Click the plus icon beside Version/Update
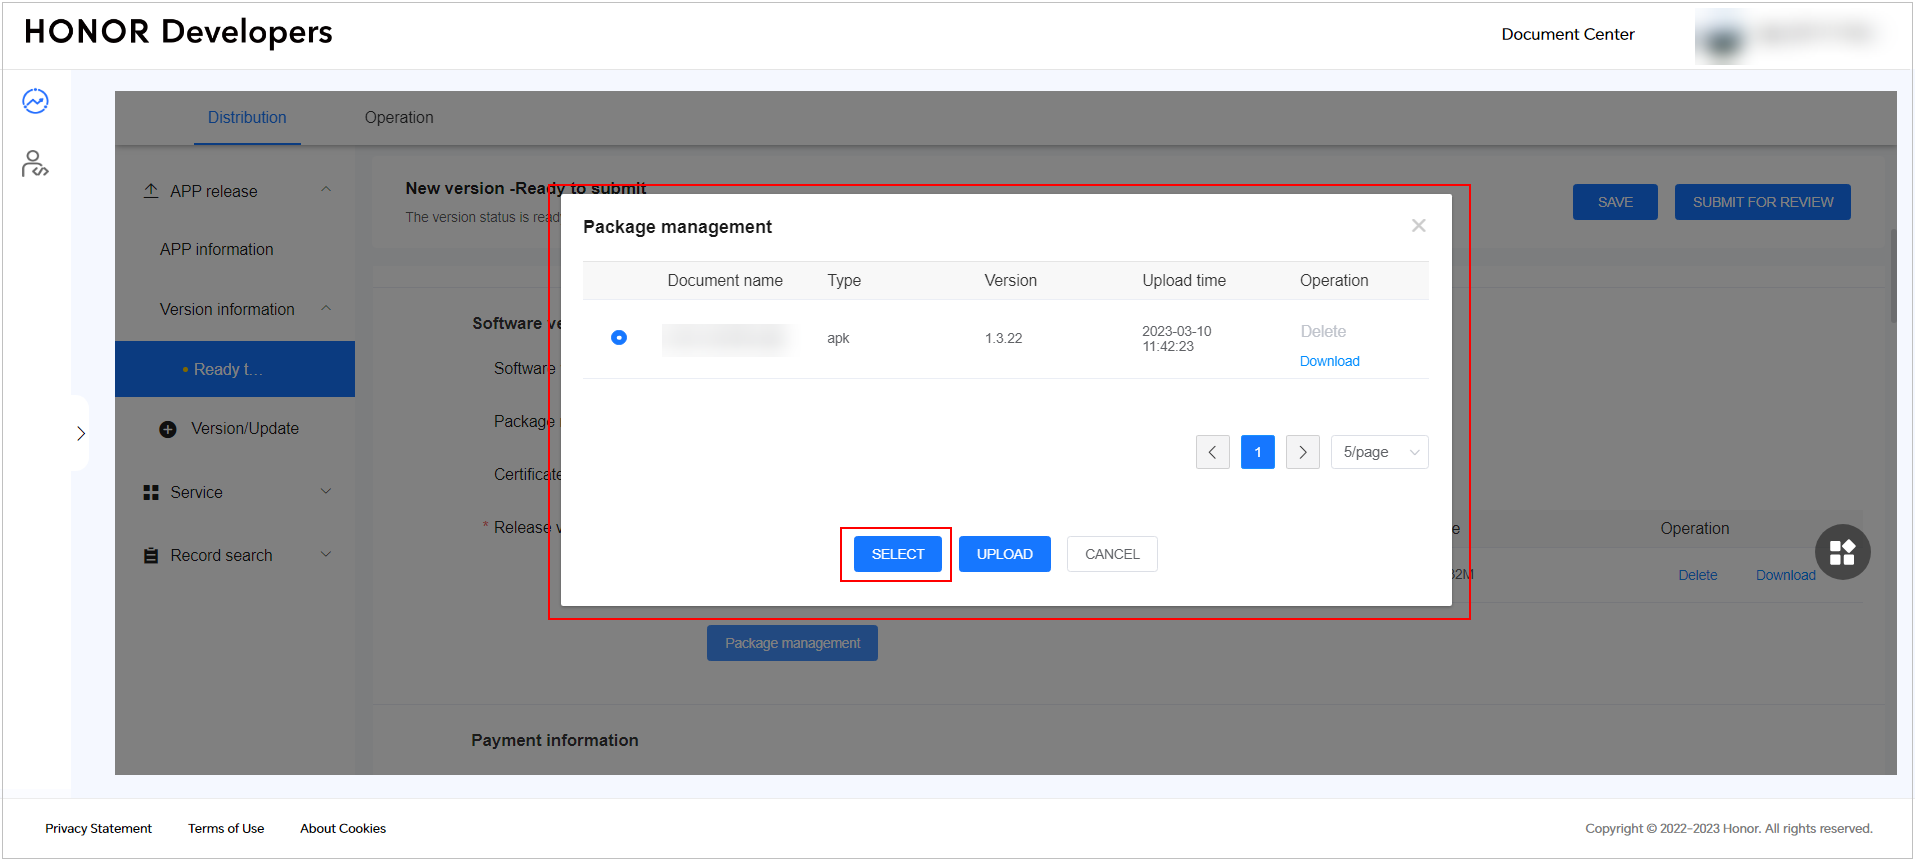Viewport: 1915px width, 861px height. pyautogui.click(x=168, y=429)
